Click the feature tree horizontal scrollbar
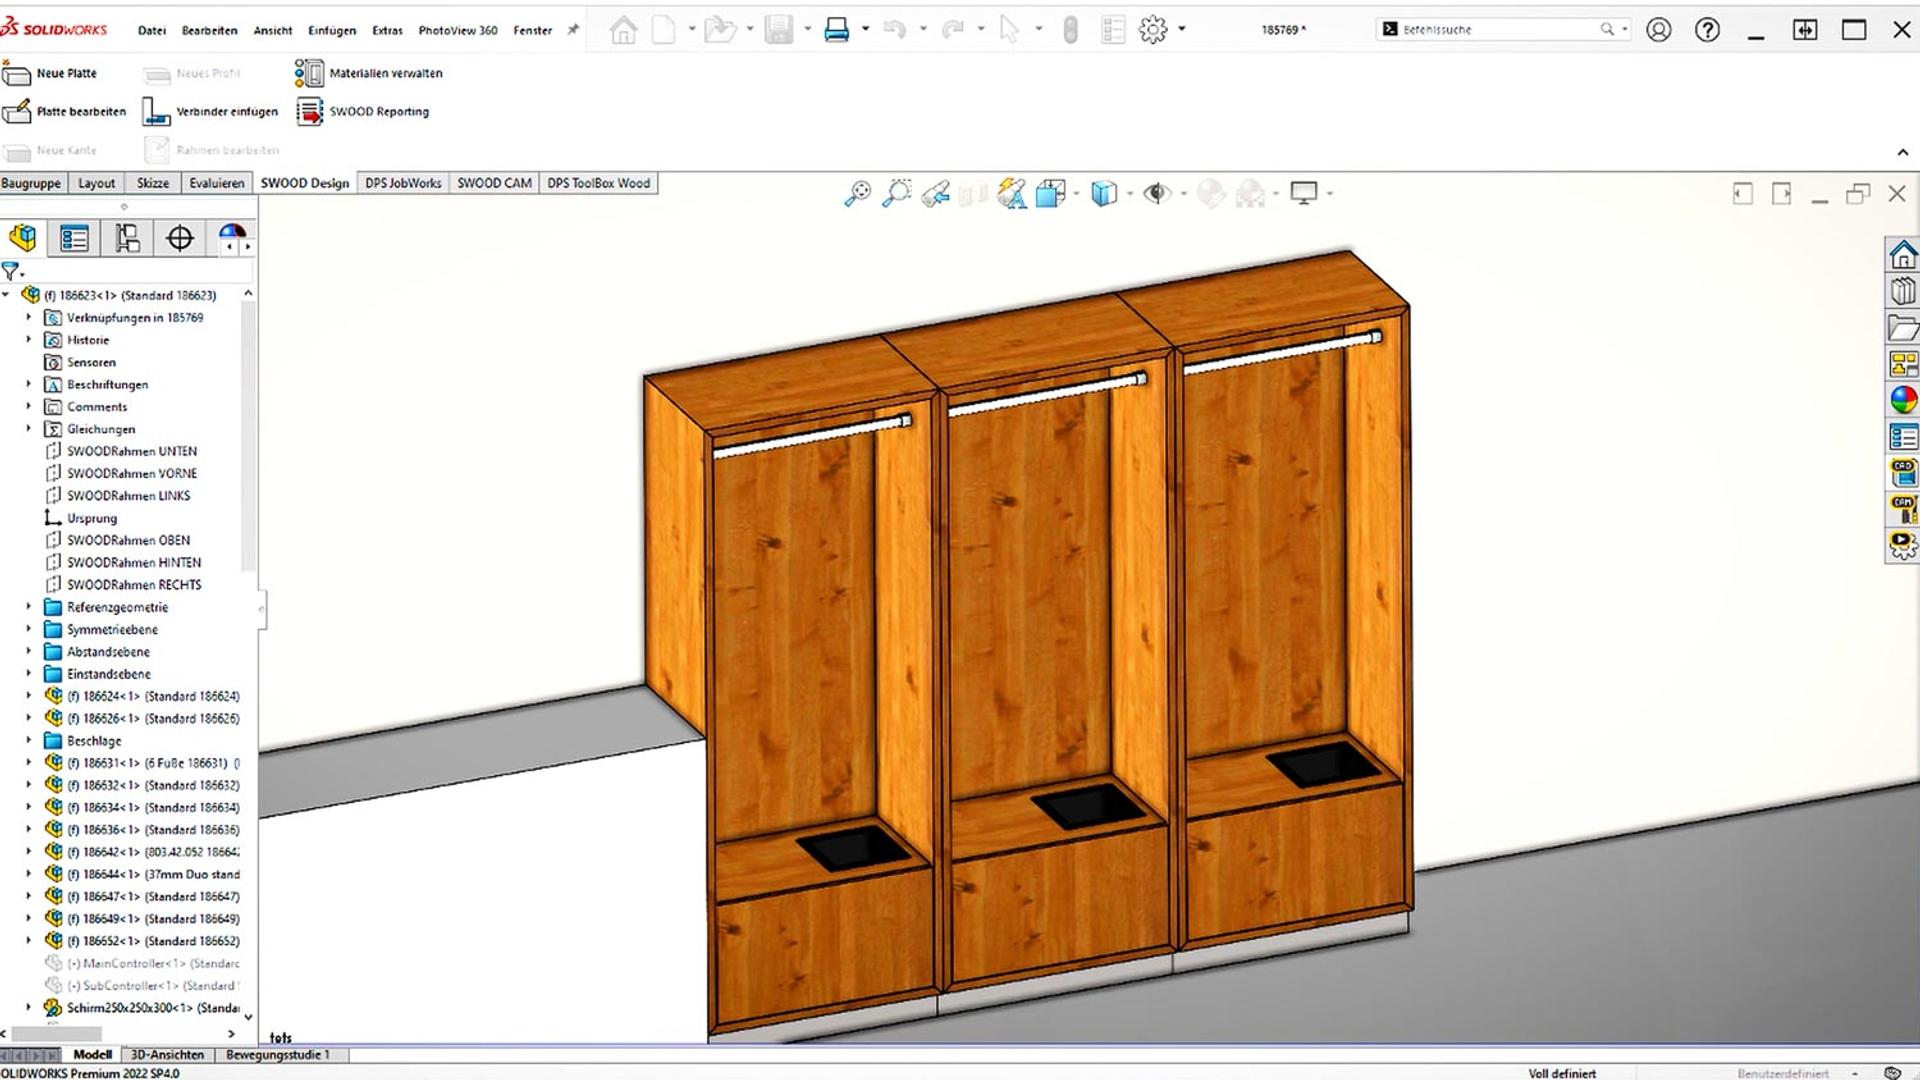The image size is (1920, 1080). [56, 1033]
